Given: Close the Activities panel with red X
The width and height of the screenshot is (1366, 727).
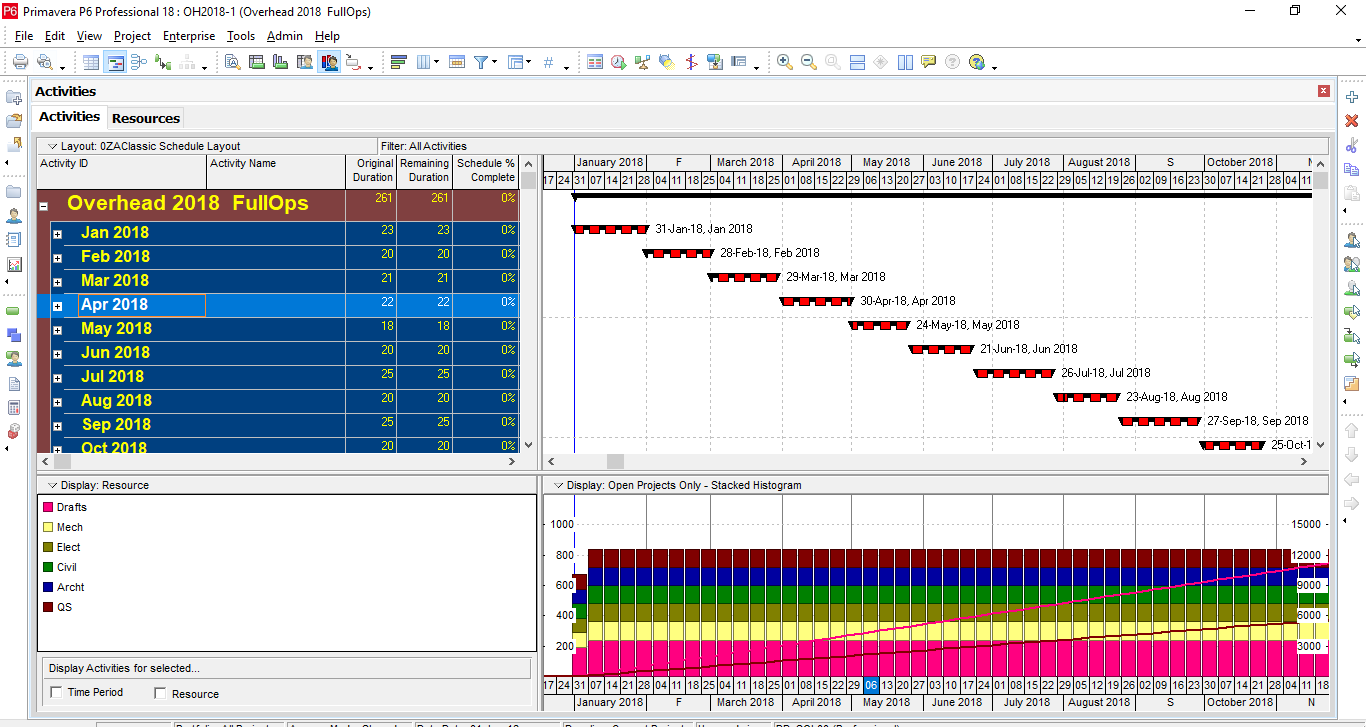Looking at the screenshot, I should pos(1324,91).
